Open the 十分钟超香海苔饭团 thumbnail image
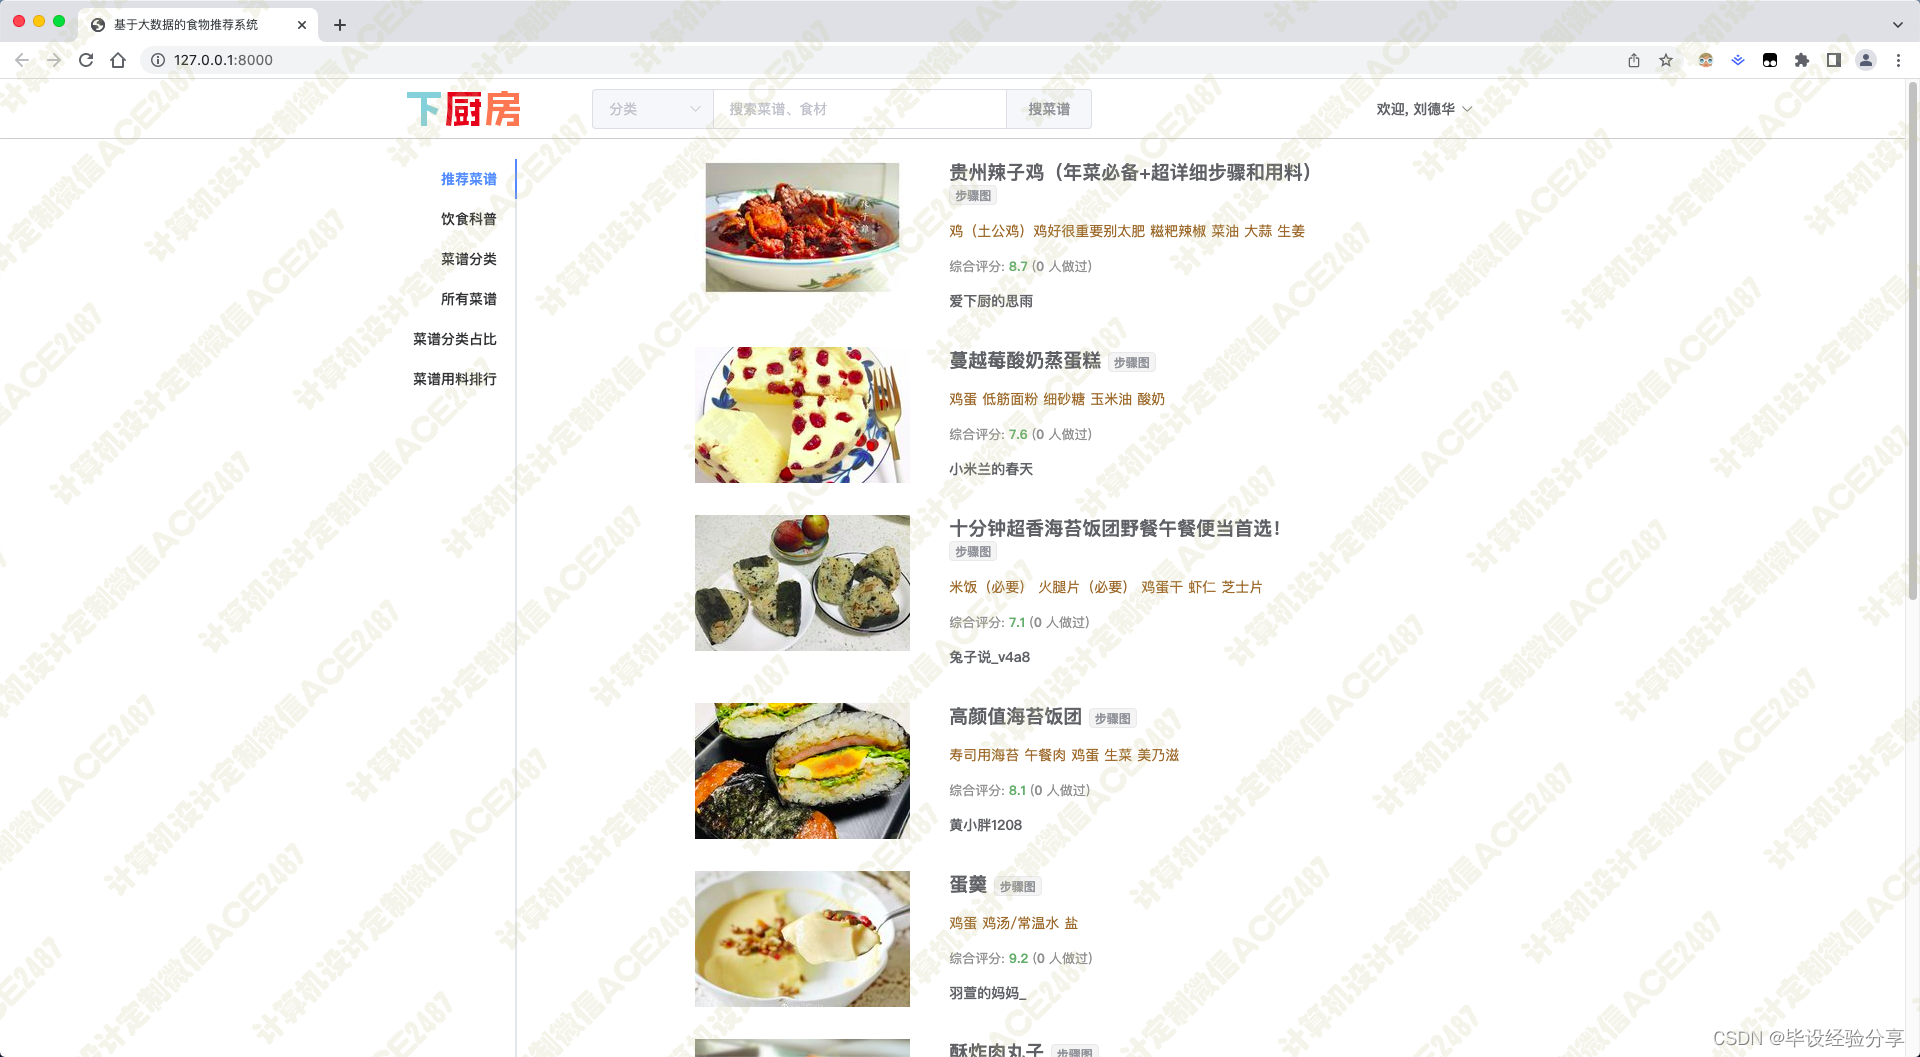This screenshot has width=1920, height=1057. 802,583
